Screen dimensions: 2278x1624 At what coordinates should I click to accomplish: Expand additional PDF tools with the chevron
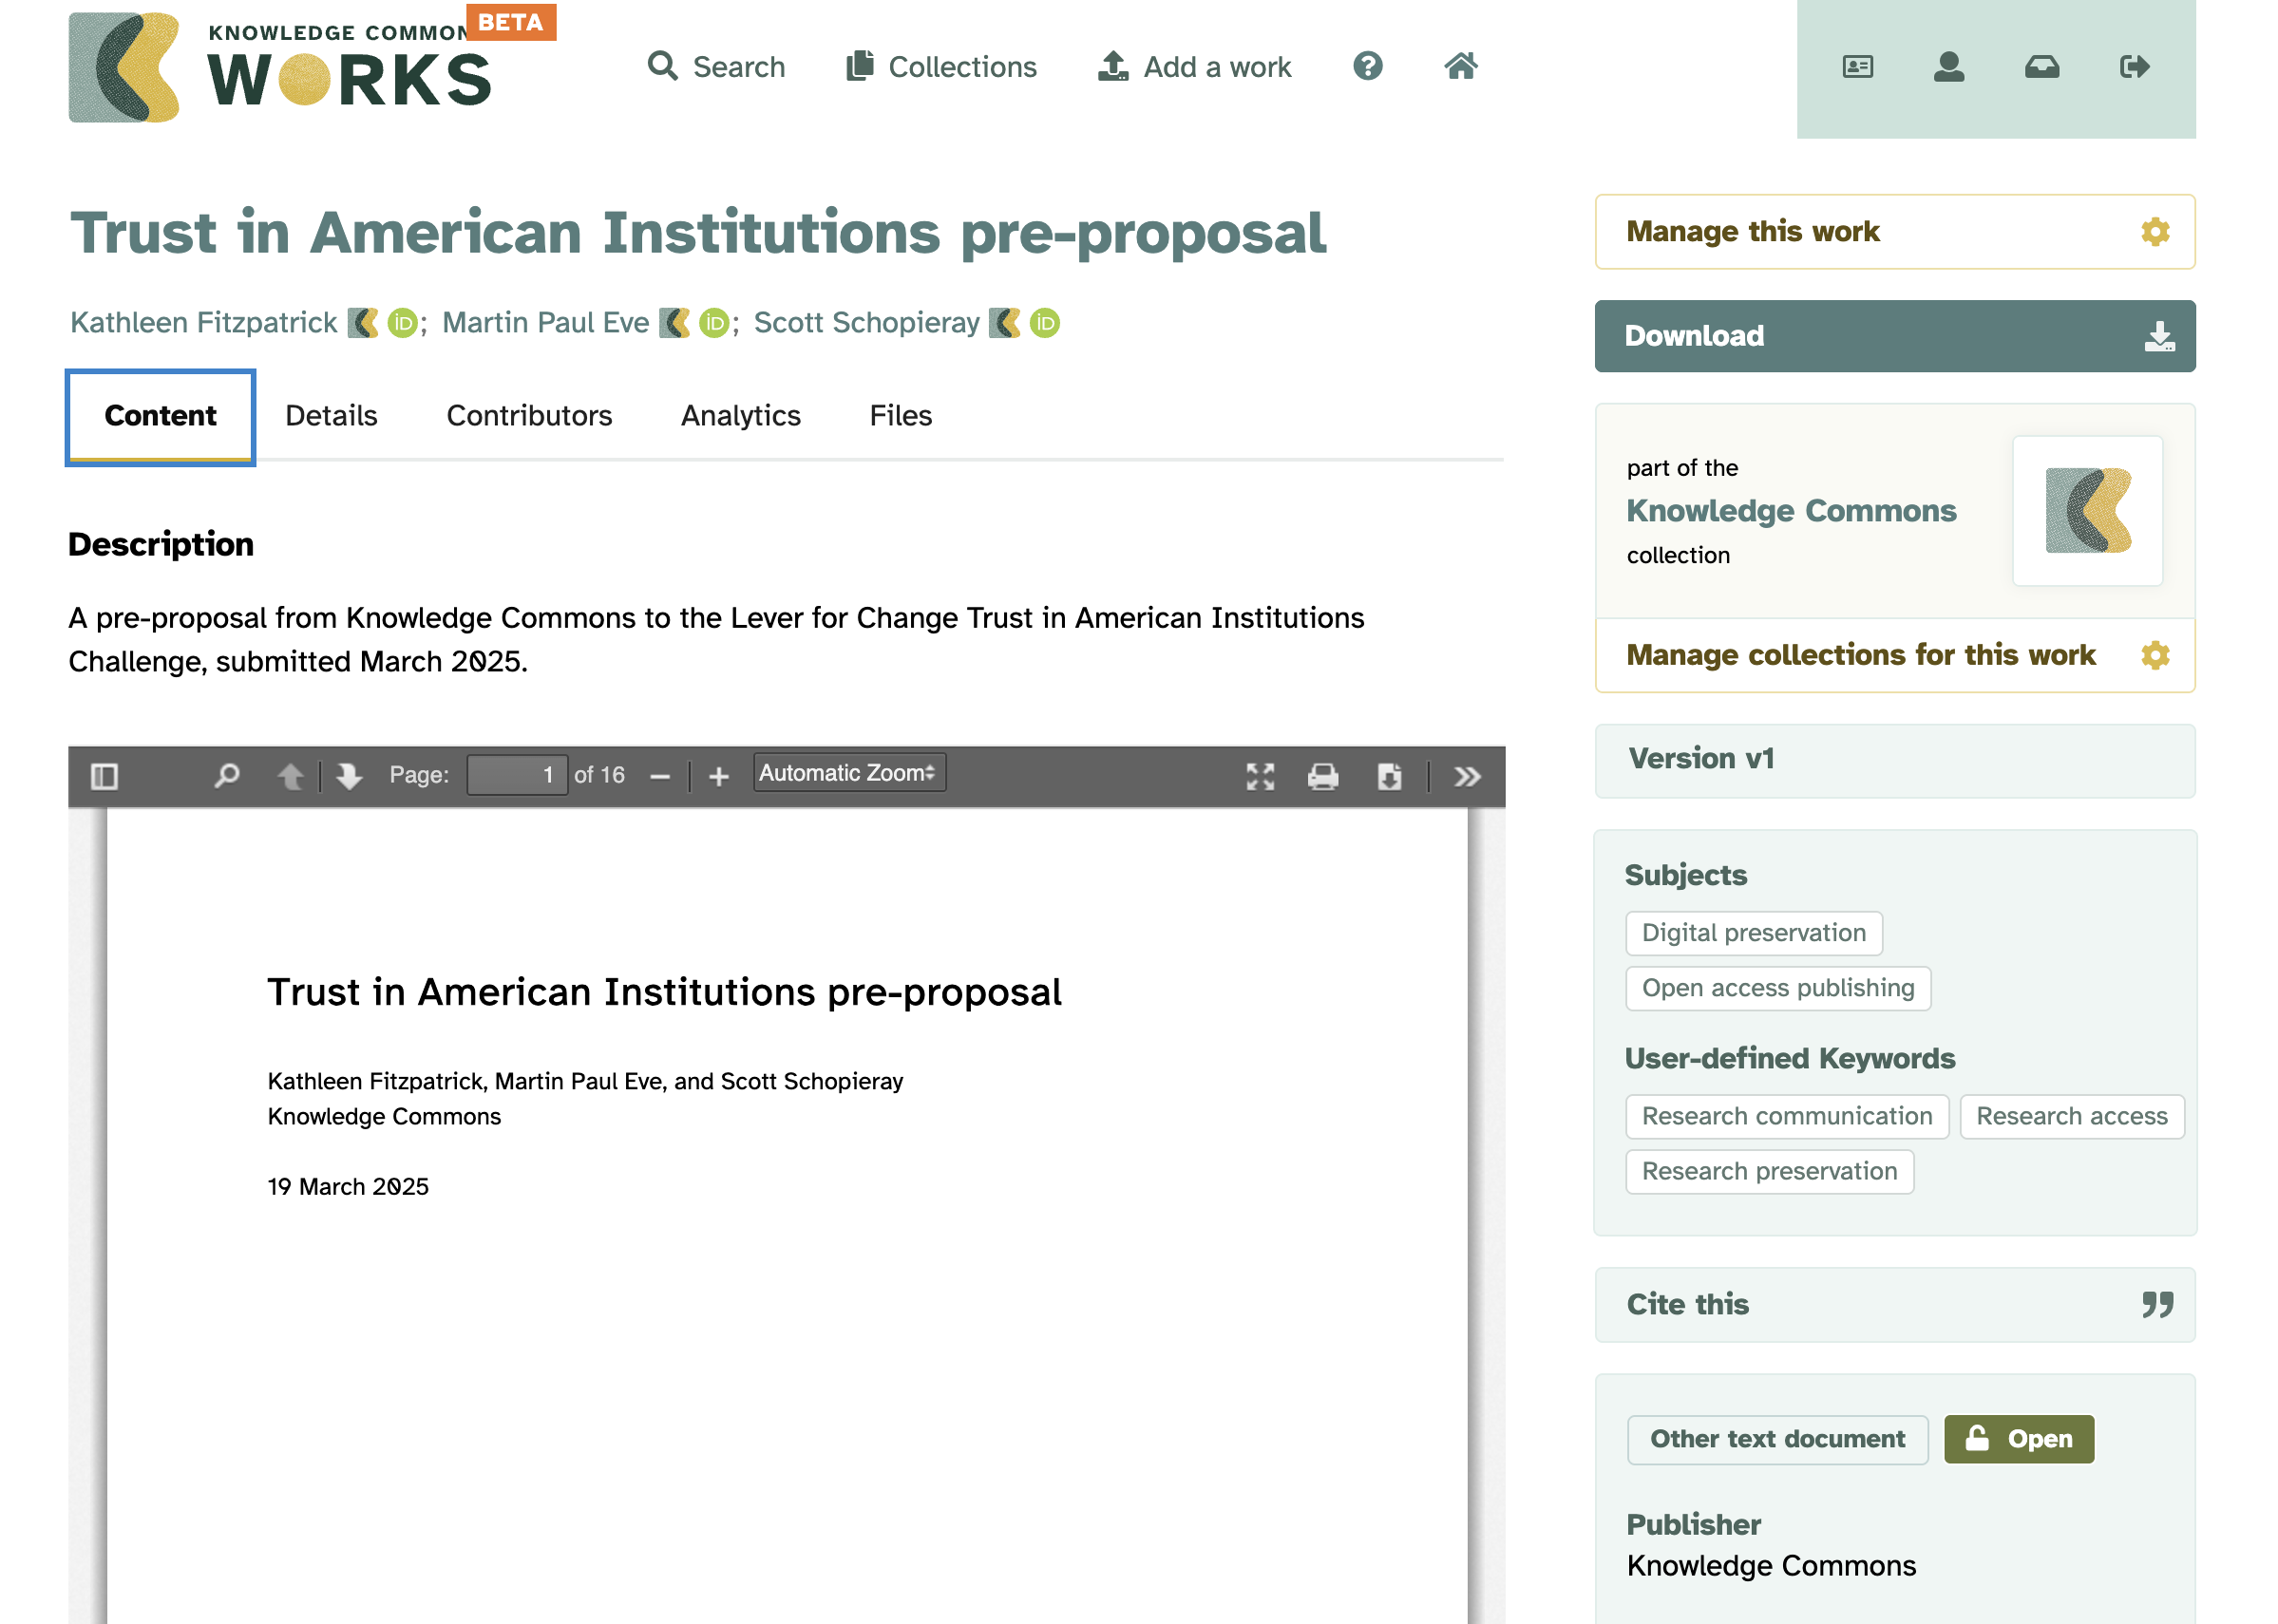pos(1469,775)
